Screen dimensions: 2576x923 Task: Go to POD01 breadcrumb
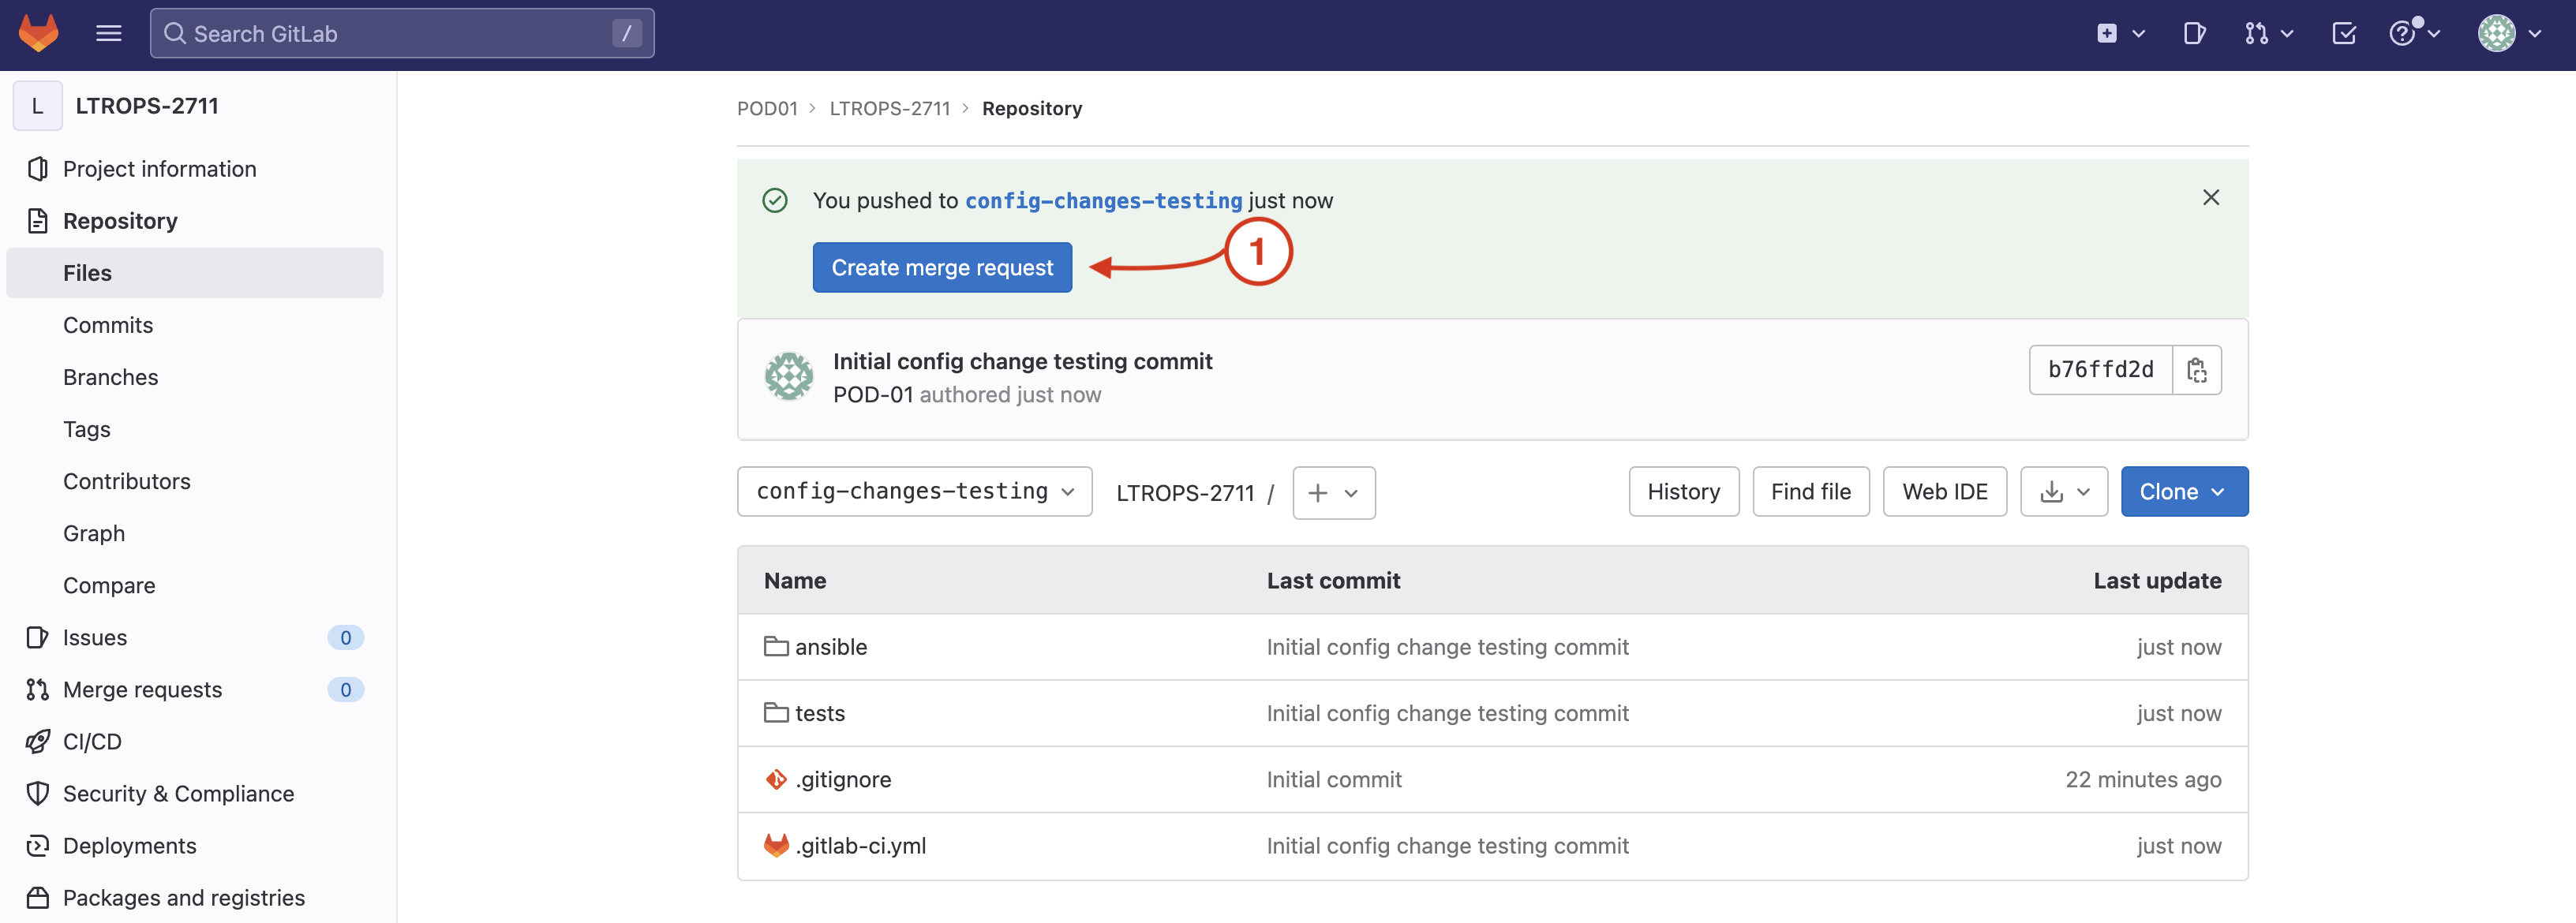pos(767,108)
